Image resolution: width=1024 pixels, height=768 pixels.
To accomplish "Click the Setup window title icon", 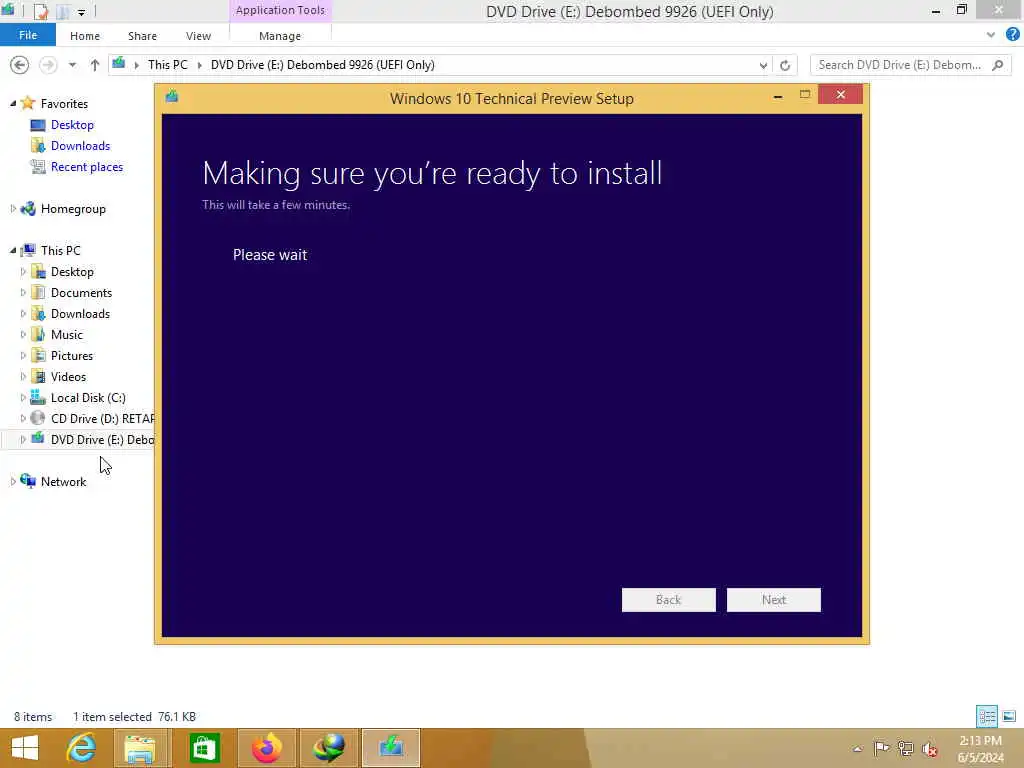I will click(172, 97).
